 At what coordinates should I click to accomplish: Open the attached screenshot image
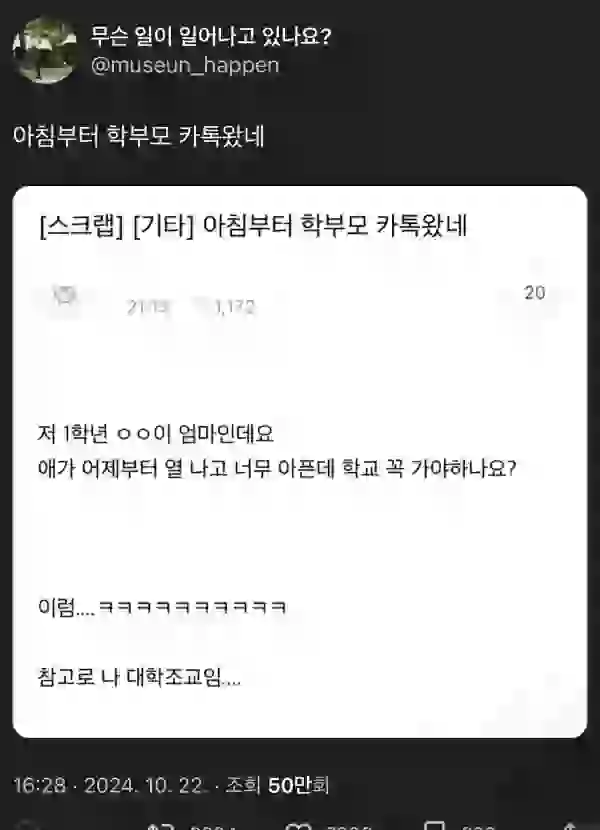[300, 462]
